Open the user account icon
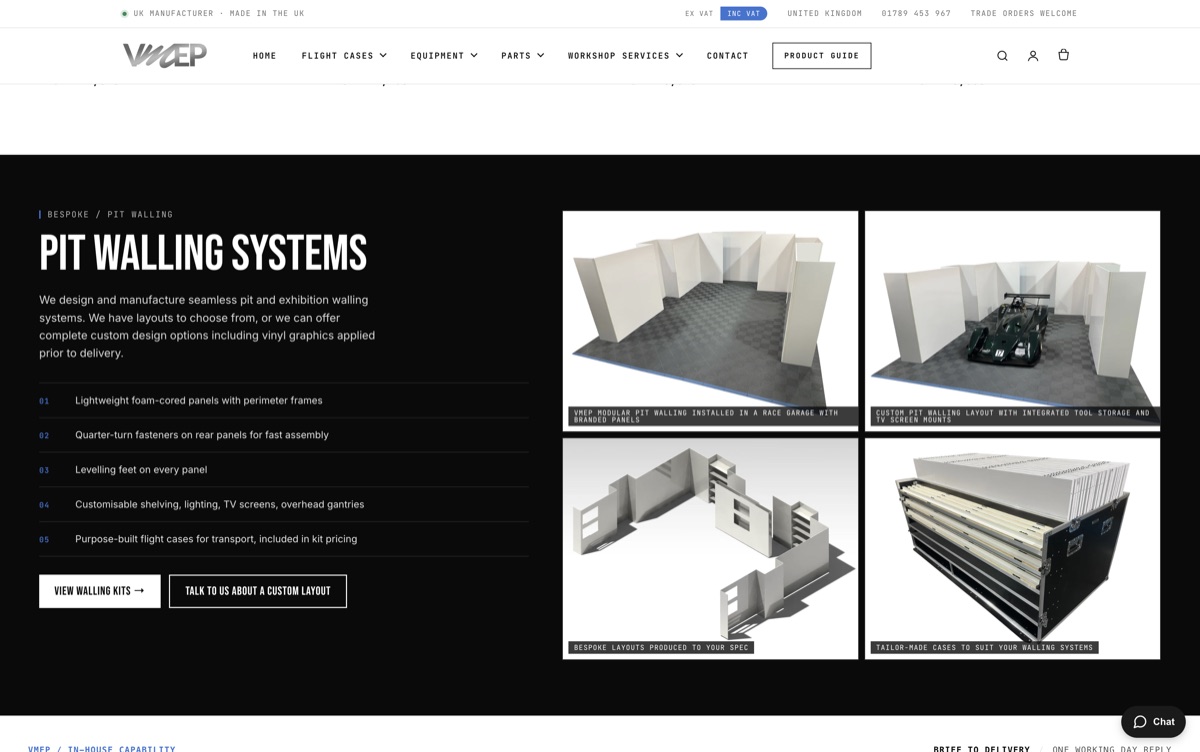This screenshot has height=752, width=1200. click(1033, 56)
